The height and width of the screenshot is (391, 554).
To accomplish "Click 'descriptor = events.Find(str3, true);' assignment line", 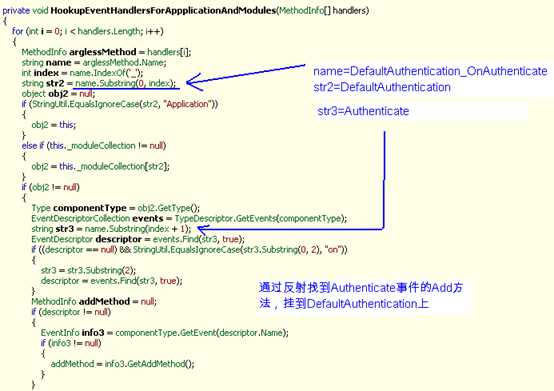I will click(x=112, y=281).
